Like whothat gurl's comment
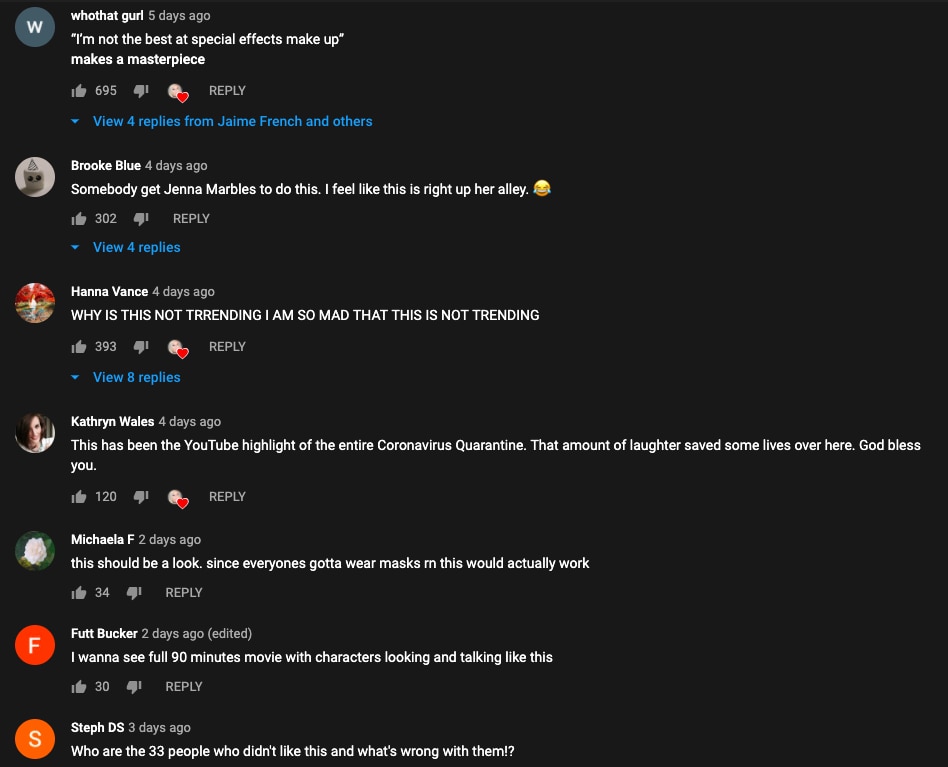This screenshot has height=767, width=948. [79, 91]
